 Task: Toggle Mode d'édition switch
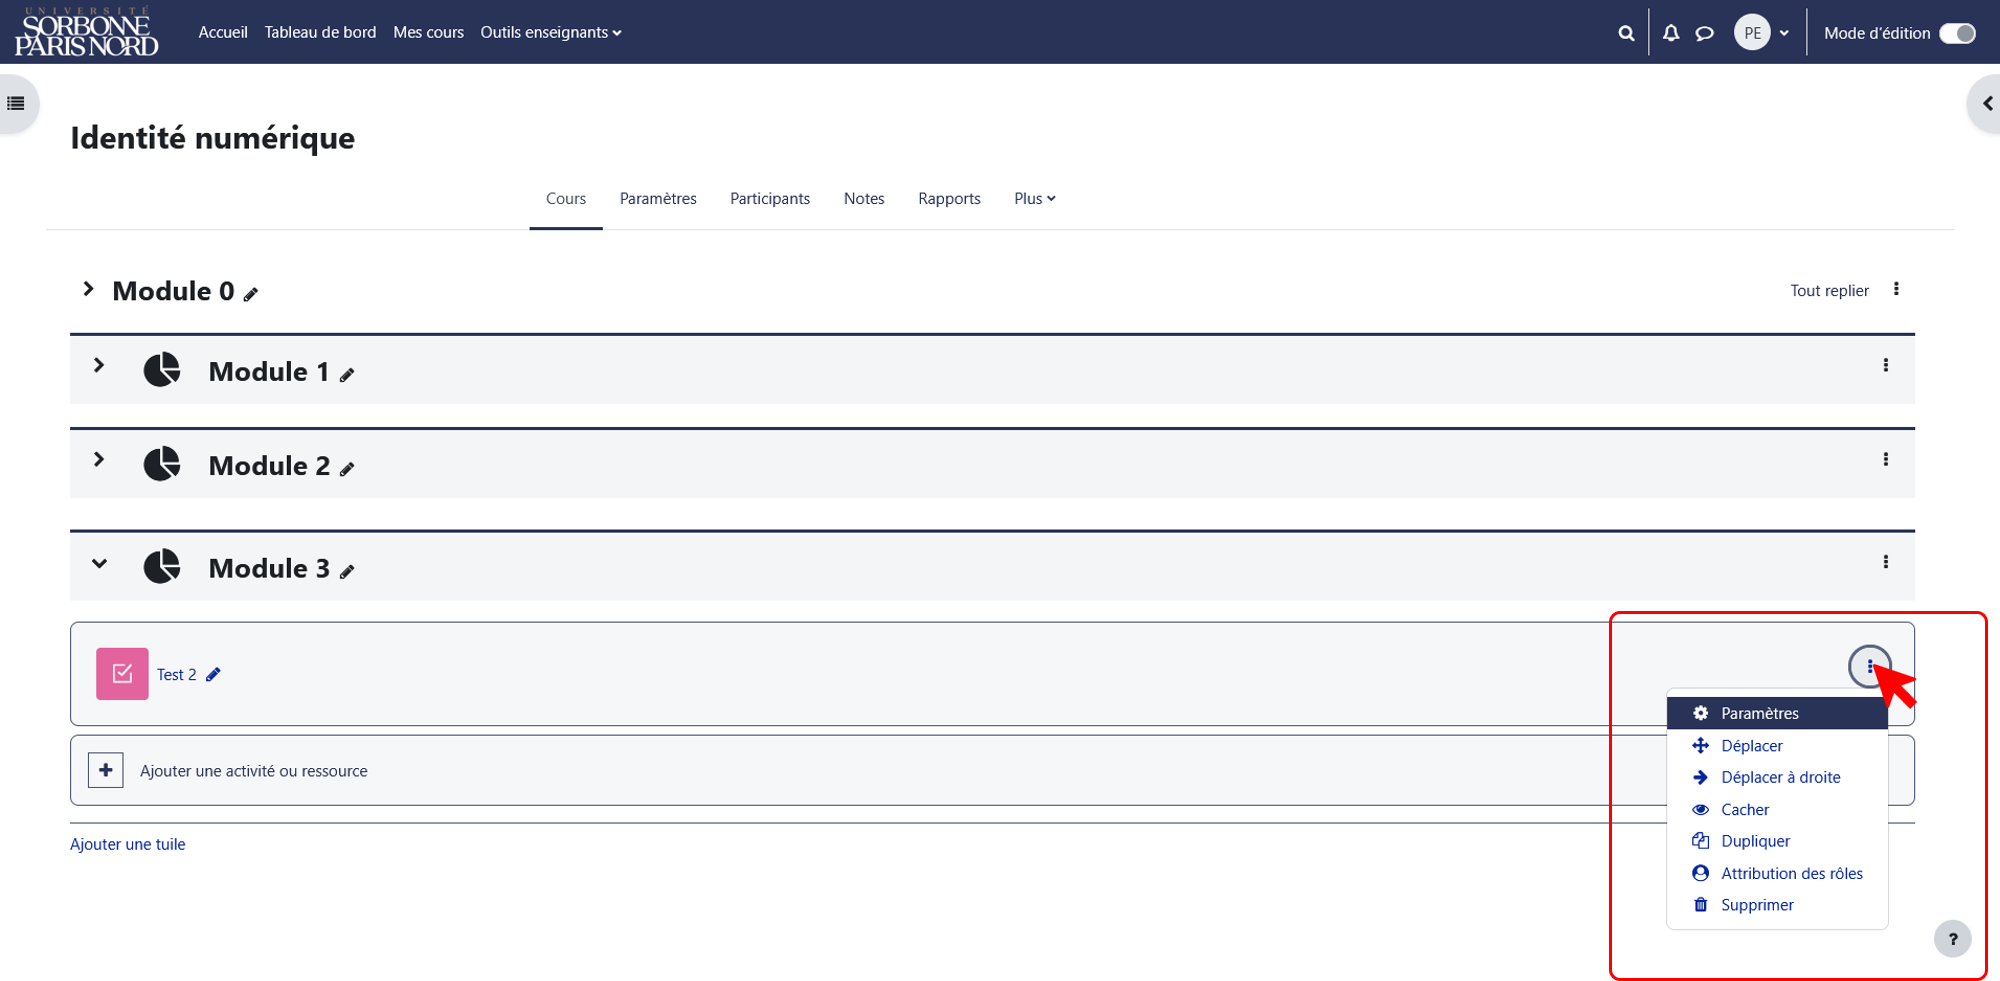1958,33
